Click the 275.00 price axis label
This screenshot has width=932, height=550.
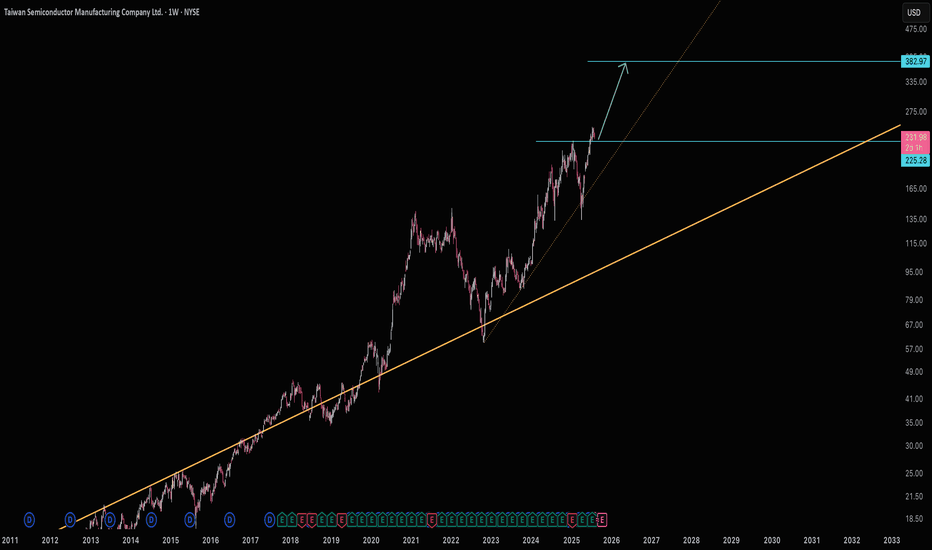pos(916,112)
